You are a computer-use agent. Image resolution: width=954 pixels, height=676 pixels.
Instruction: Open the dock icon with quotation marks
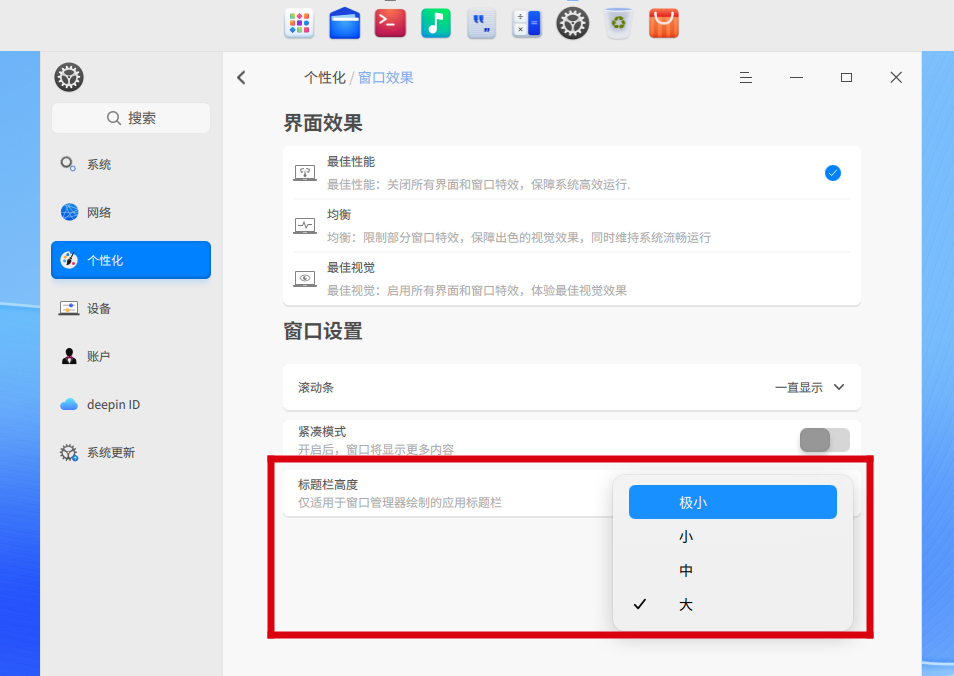click(x=481, y=24)
